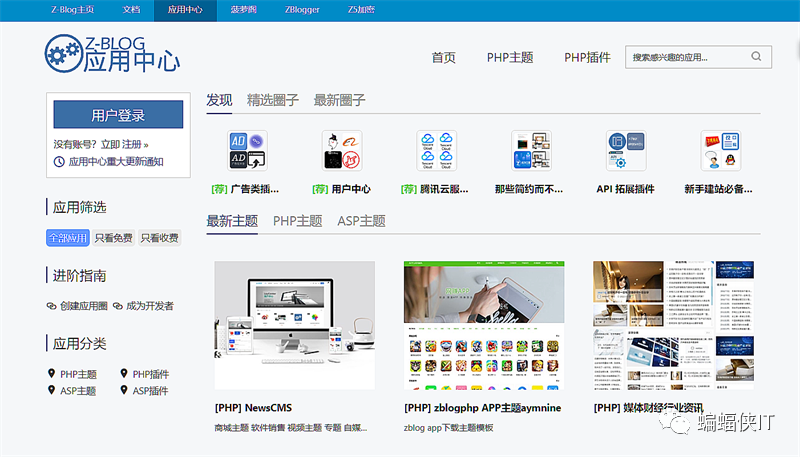The height and width of the screenshot is (457, 800).
Task: Open [PHP] 媒体财经行业资讯 title link
Action: (x=648, y=408)
